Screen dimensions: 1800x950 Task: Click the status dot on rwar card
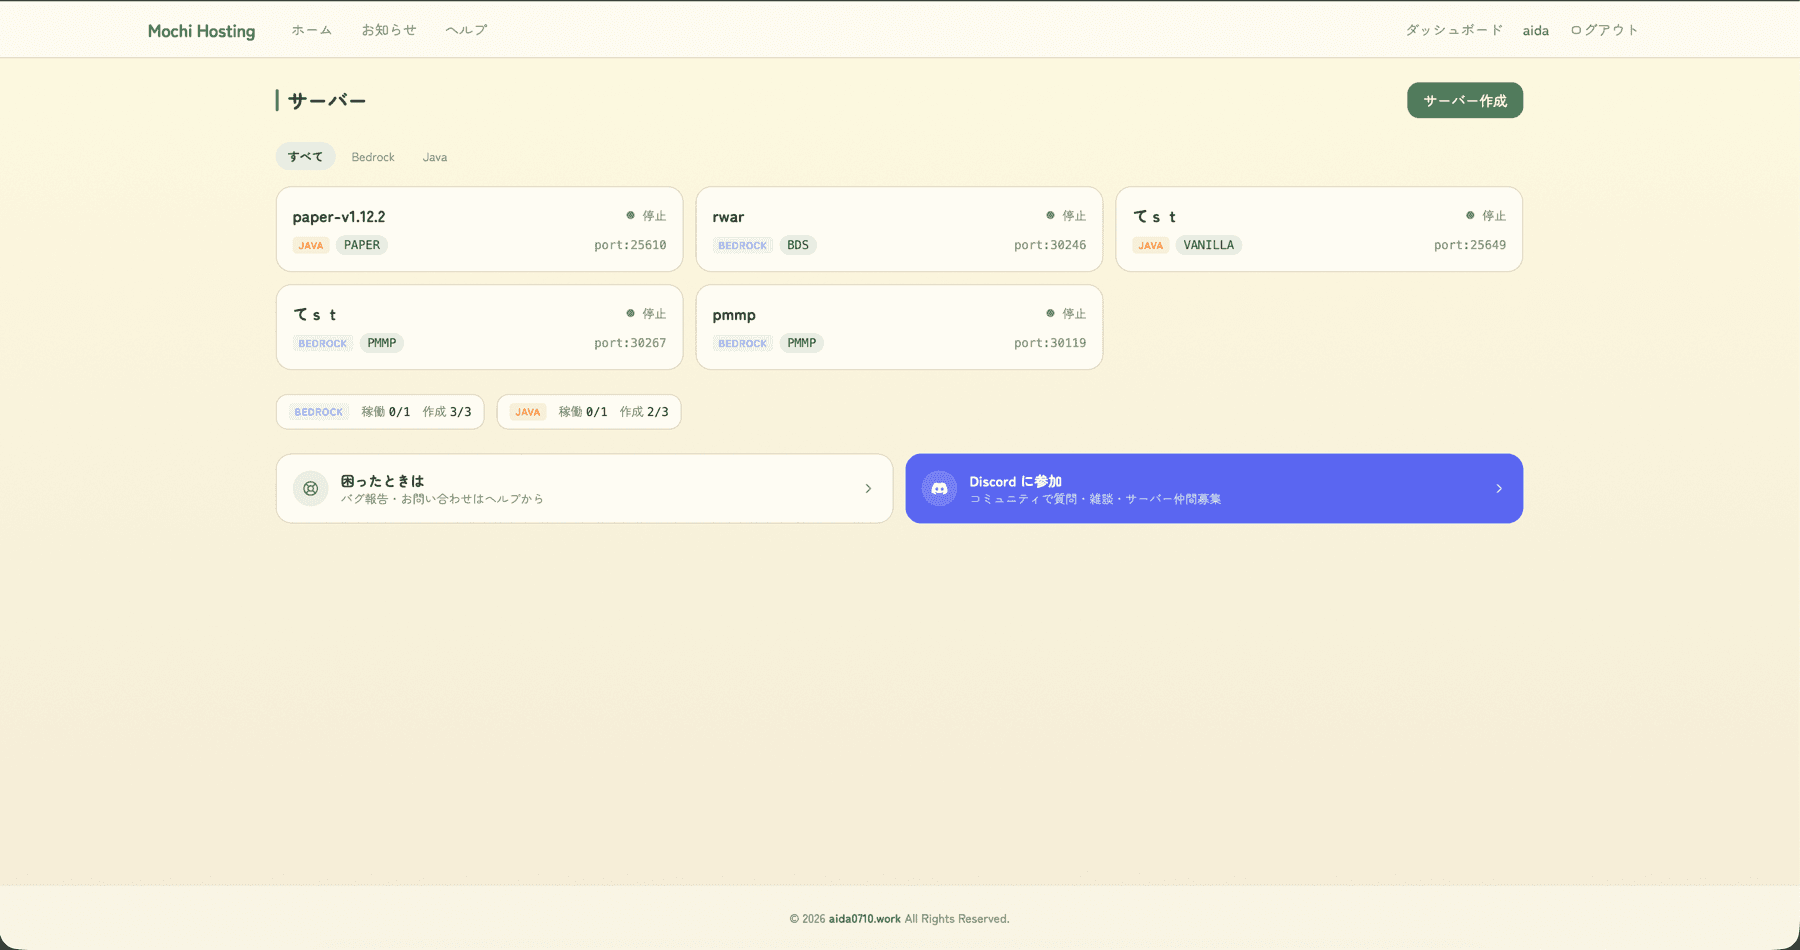pyautogui.click(x=1050, y=215)
